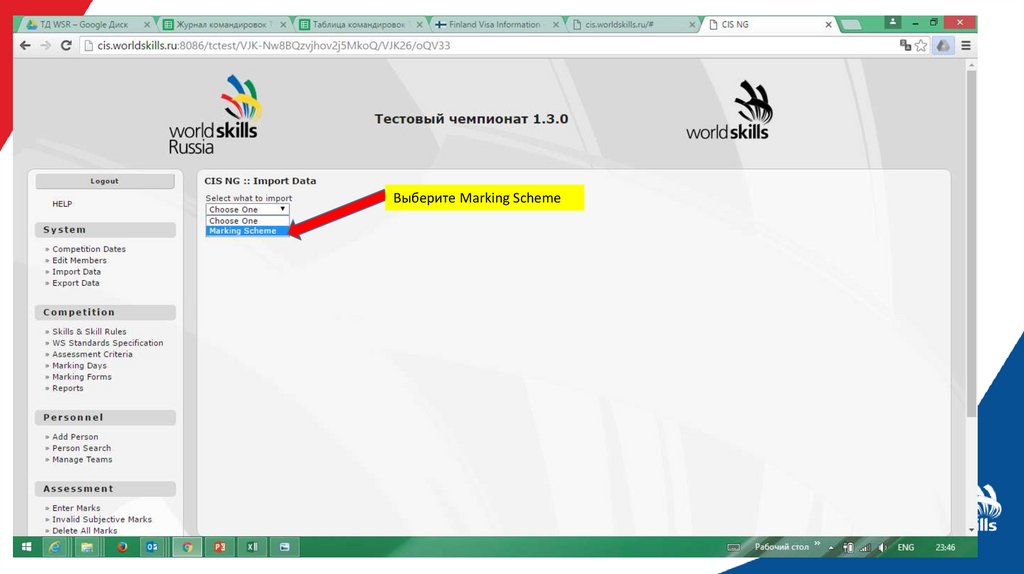Launch Internet Explorer from the taskbar
Screen dimensions: 1024x574
coord(55,547)
